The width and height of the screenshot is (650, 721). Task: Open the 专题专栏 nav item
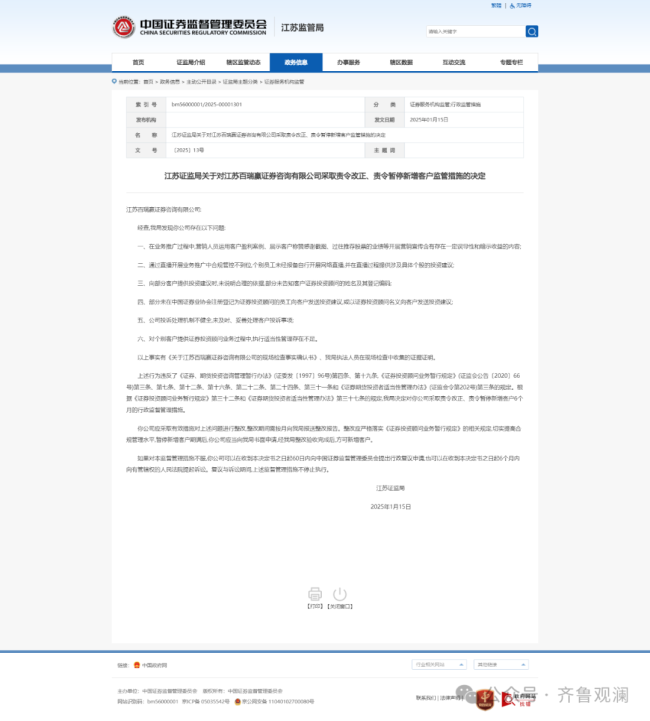[x=511, y=62]
